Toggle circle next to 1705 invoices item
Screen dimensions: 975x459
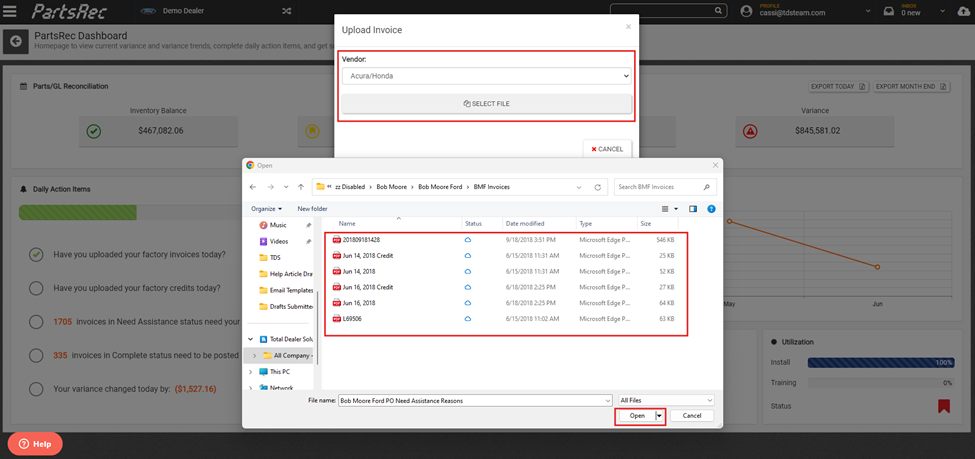pos(36,322)
